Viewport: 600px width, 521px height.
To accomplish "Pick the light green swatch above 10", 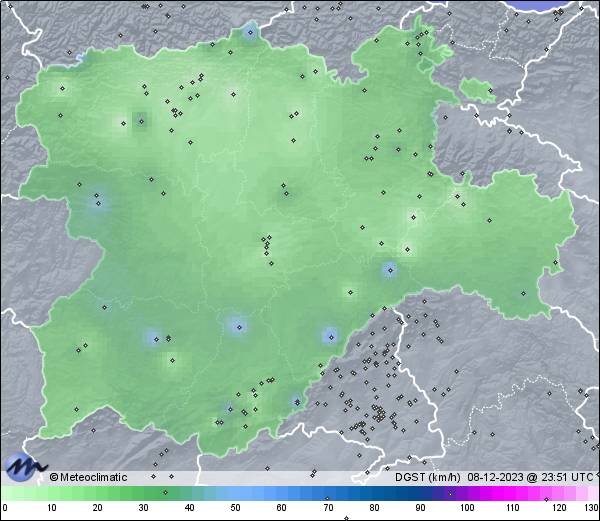I will click(52, 494).
